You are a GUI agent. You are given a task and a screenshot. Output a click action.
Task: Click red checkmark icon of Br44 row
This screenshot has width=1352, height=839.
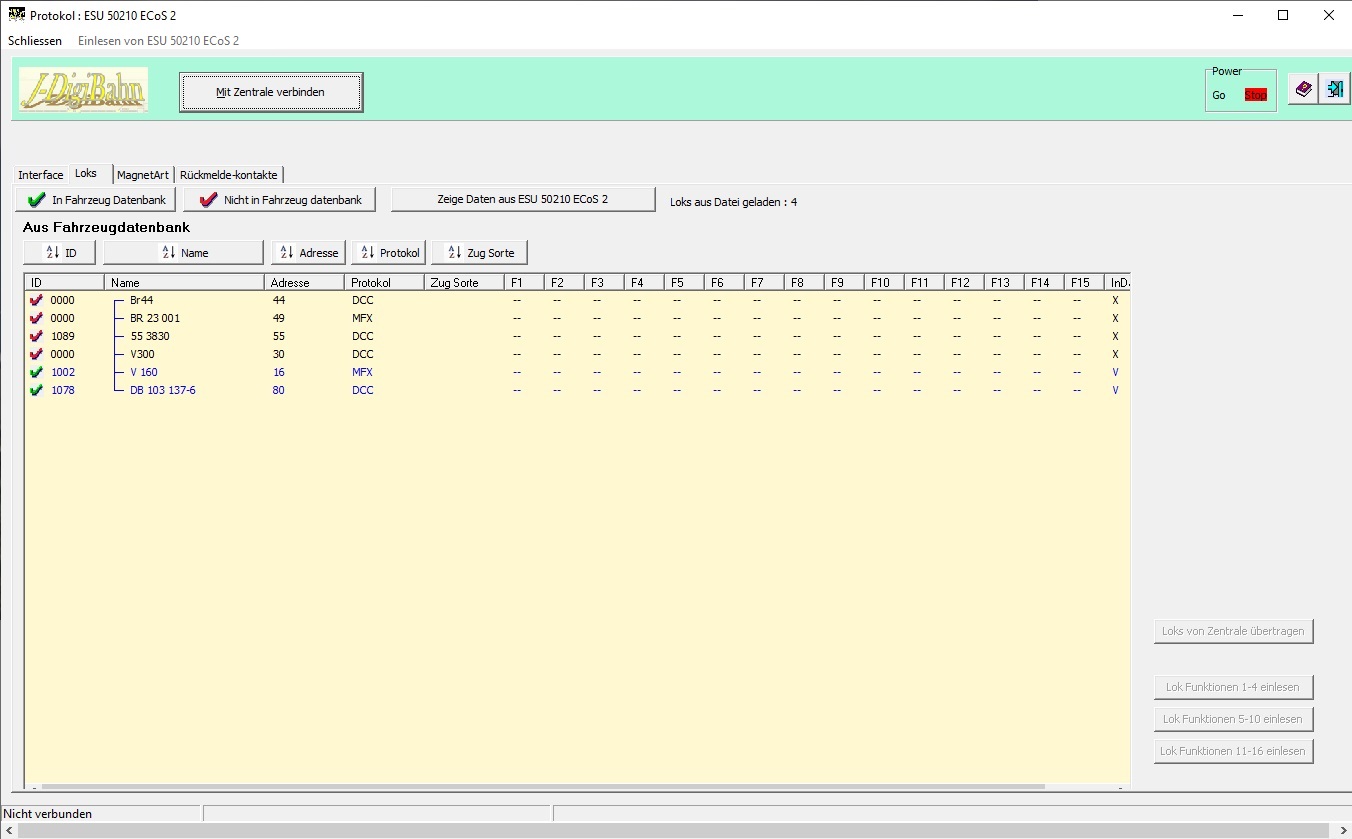(x=37, y=300)
